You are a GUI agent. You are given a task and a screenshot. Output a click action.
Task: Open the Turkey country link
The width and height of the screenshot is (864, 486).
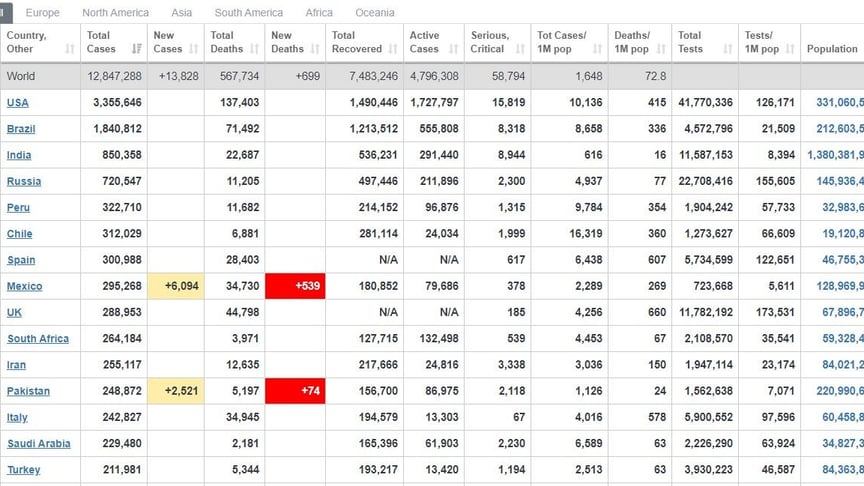pos(24,470)
